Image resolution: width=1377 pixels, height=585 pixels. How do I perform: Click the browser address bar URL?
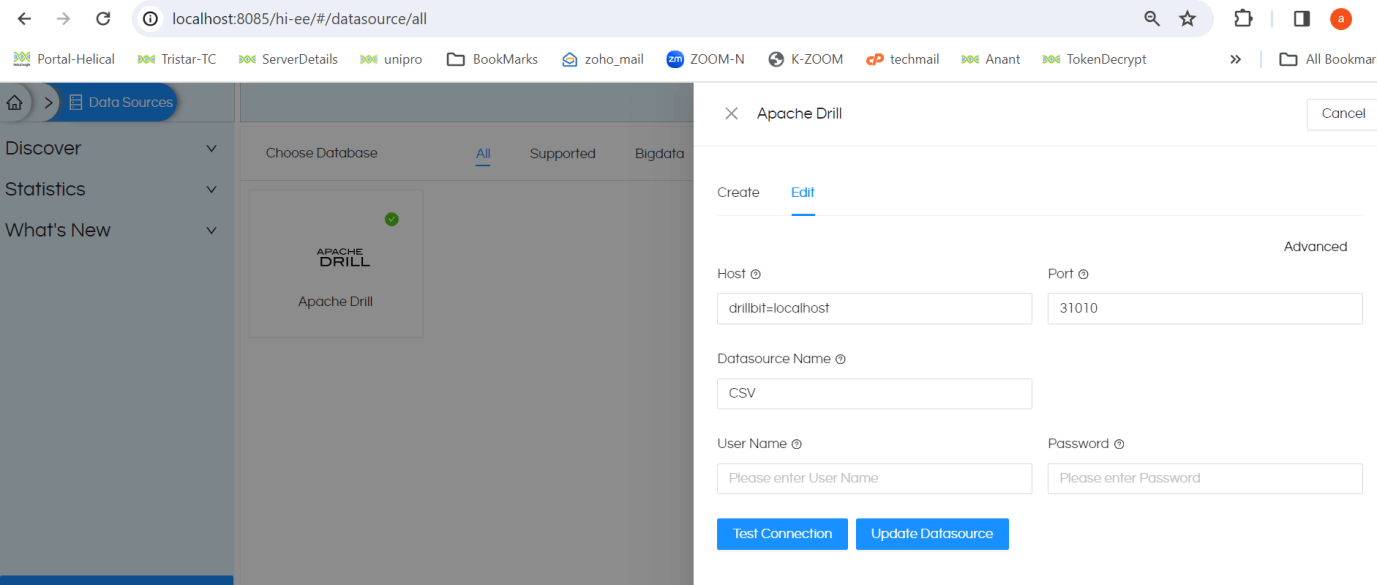pyautogui.click(x=300, y=19)
